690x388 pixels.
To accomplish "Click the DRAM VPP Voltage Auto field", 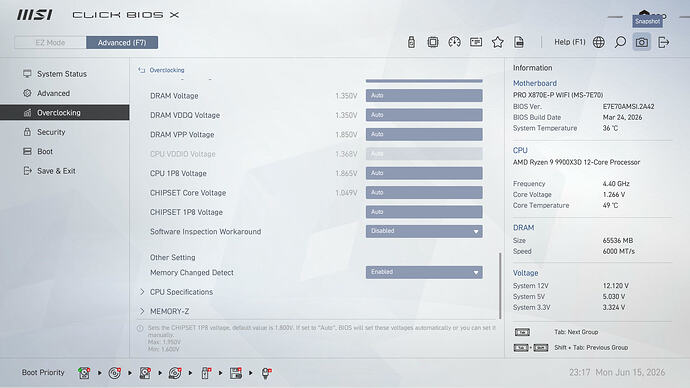I will pyautogui.click(x=424, y=134).
